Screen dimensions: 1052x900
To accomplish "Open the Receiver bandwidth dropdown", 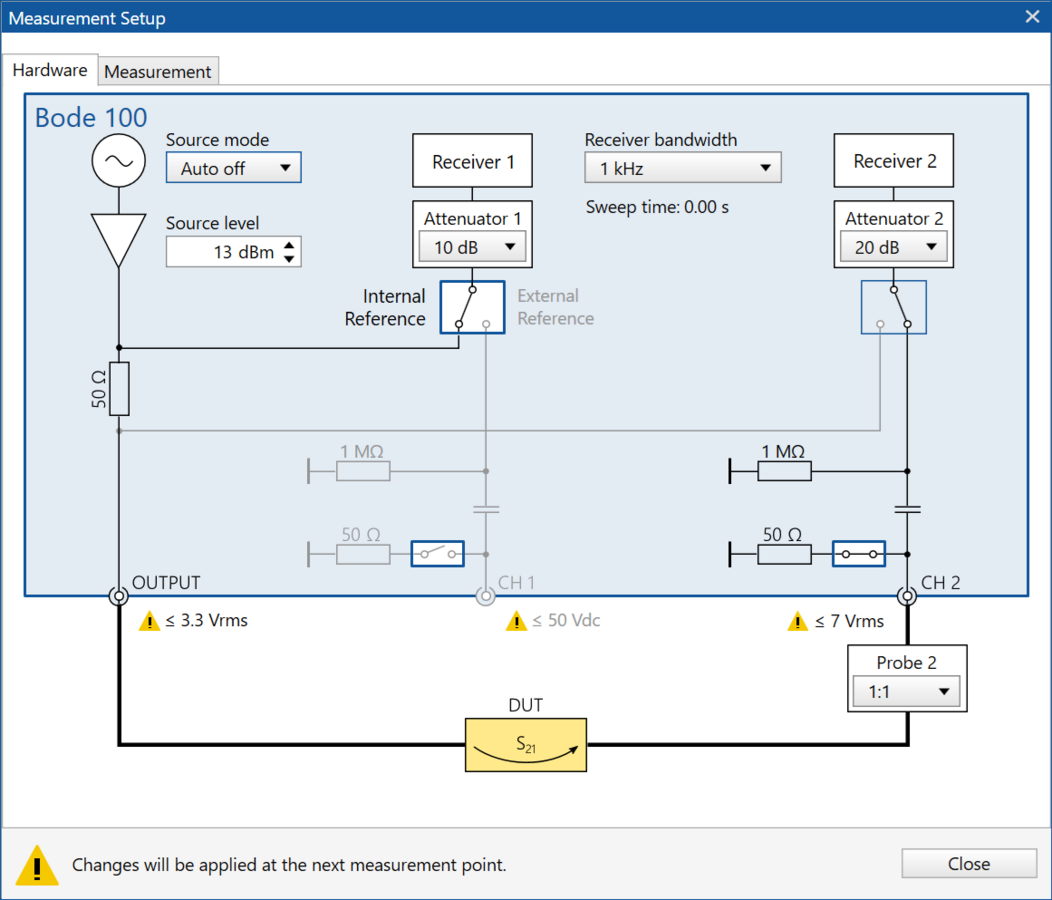I will [x=682, y=168].
